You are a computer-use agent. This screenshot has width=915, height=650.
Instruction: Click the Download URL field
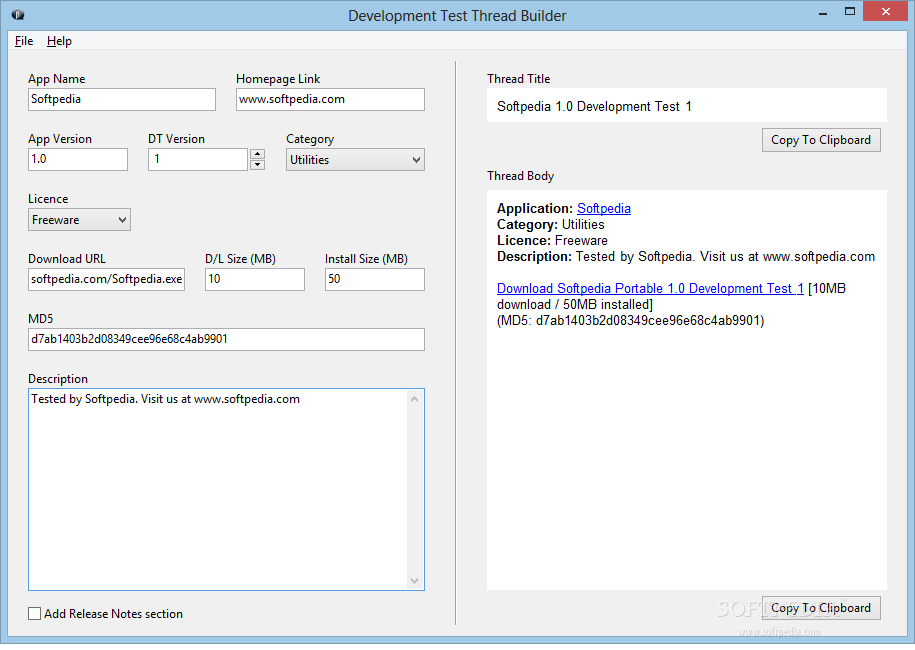106,279
